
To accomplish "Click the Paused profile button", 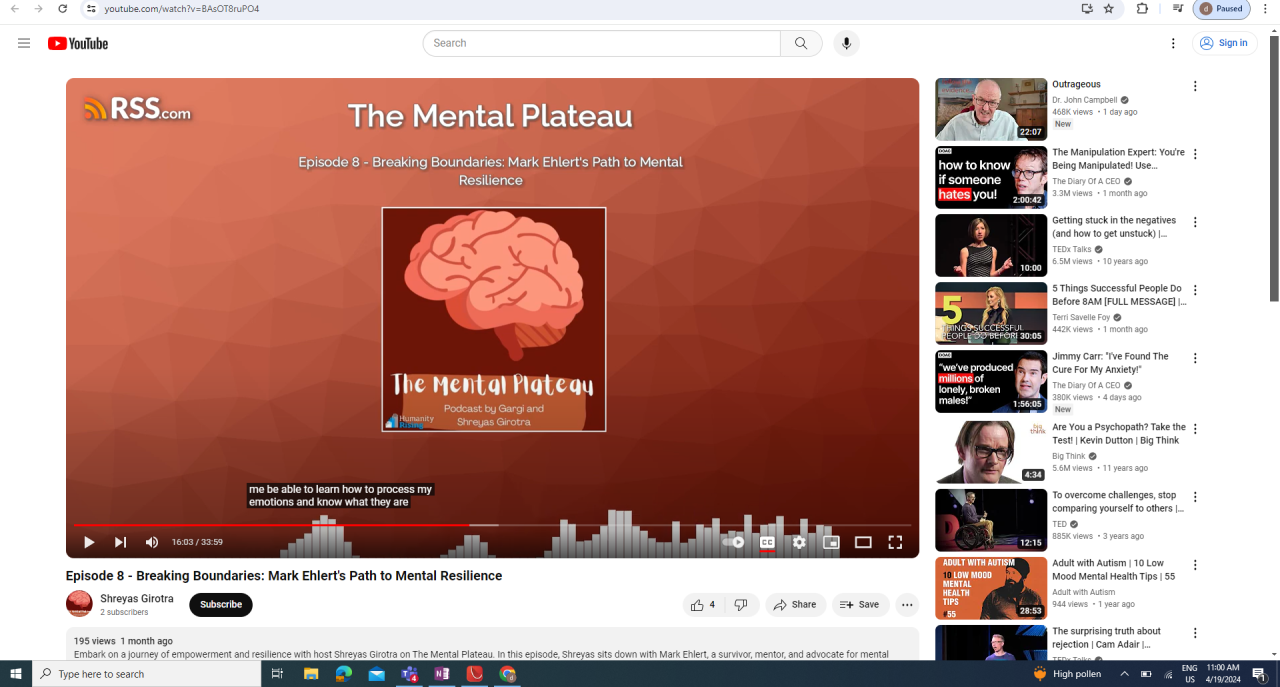I will (x=1222, y=9).
